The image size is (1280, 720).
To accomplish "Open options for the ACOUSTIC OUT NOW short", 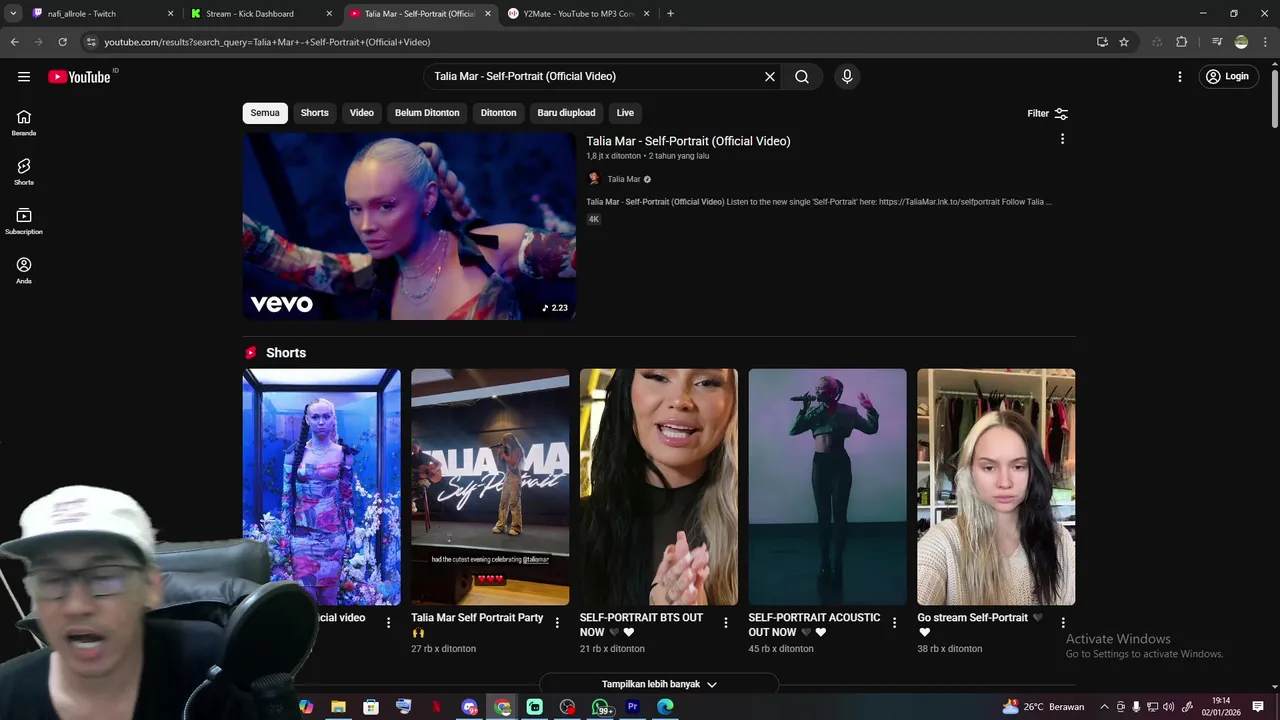I will coord(895,622).
